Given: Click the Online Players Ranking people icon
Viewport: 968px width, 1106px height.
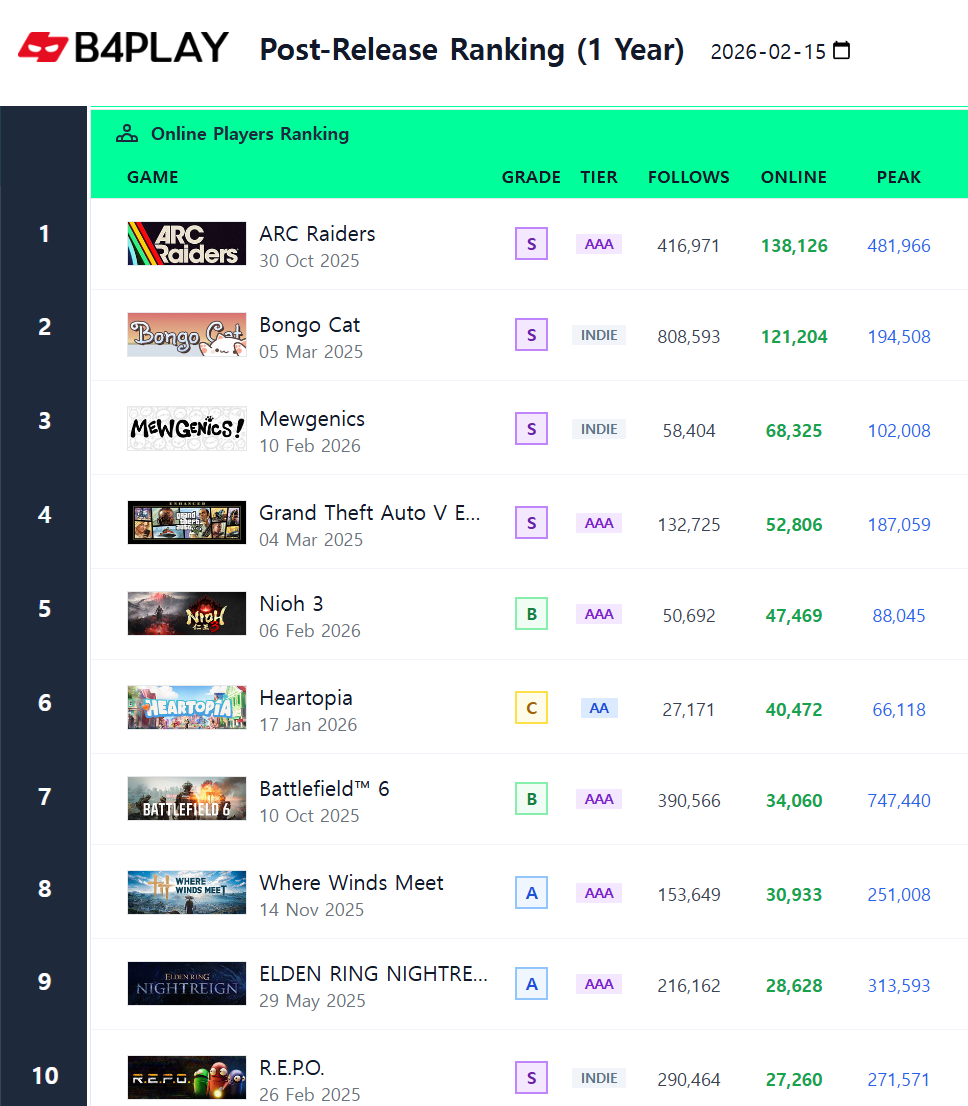Looking at the screenshot, I should point(127,133).
